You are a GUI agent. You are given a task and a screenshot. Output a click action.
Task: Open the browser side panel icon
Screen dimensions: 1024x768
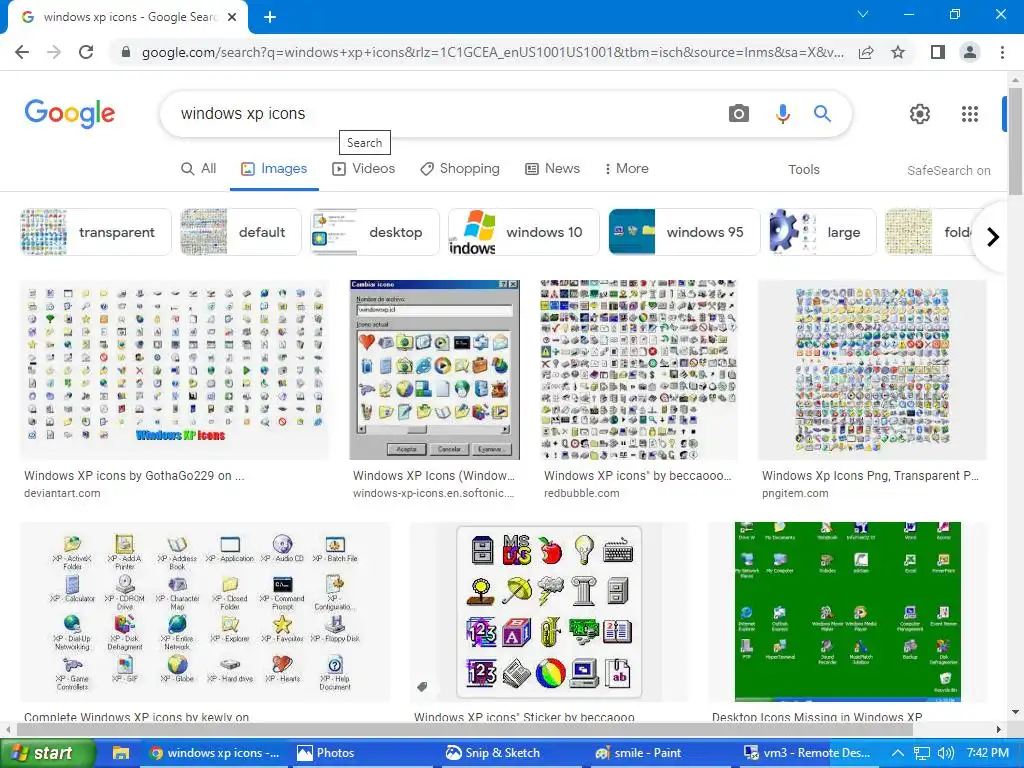point(938,52)
